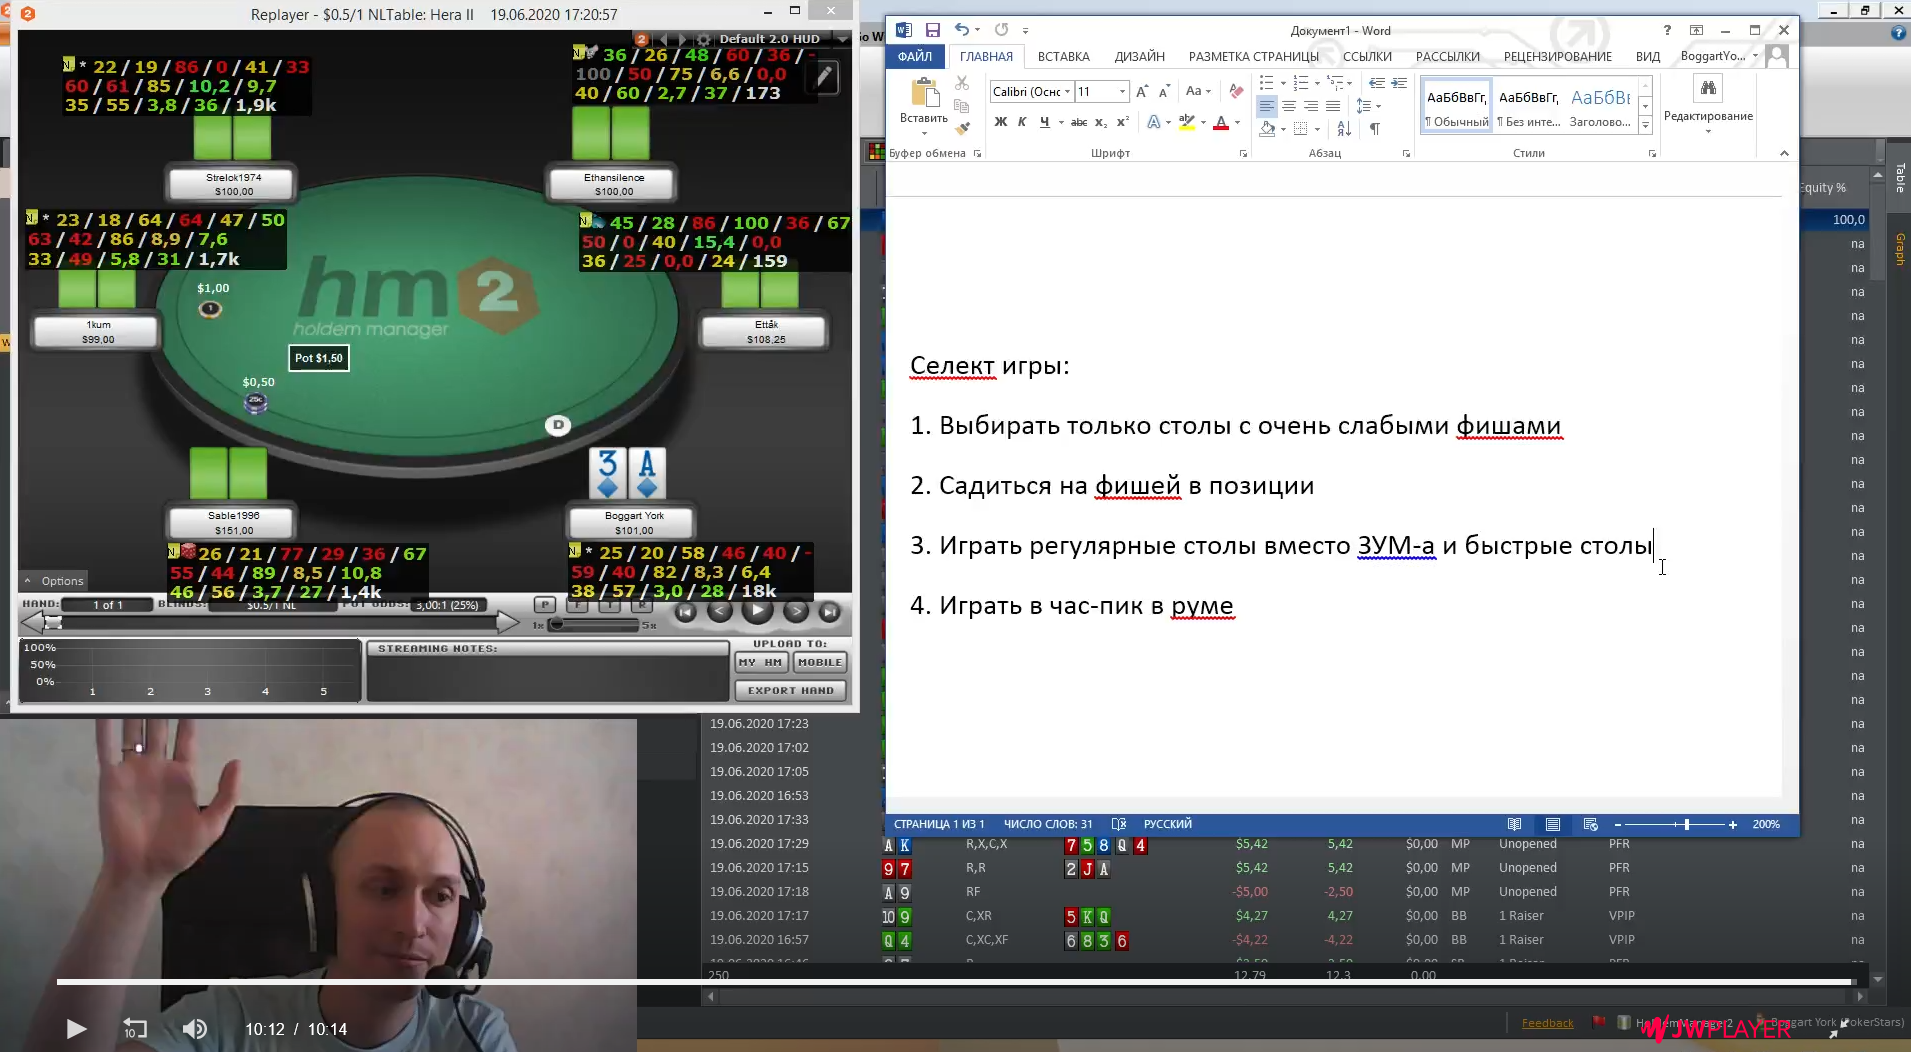Toggle superscript formatting
Screen dimensions: 1911x1052
[1122, 122]
